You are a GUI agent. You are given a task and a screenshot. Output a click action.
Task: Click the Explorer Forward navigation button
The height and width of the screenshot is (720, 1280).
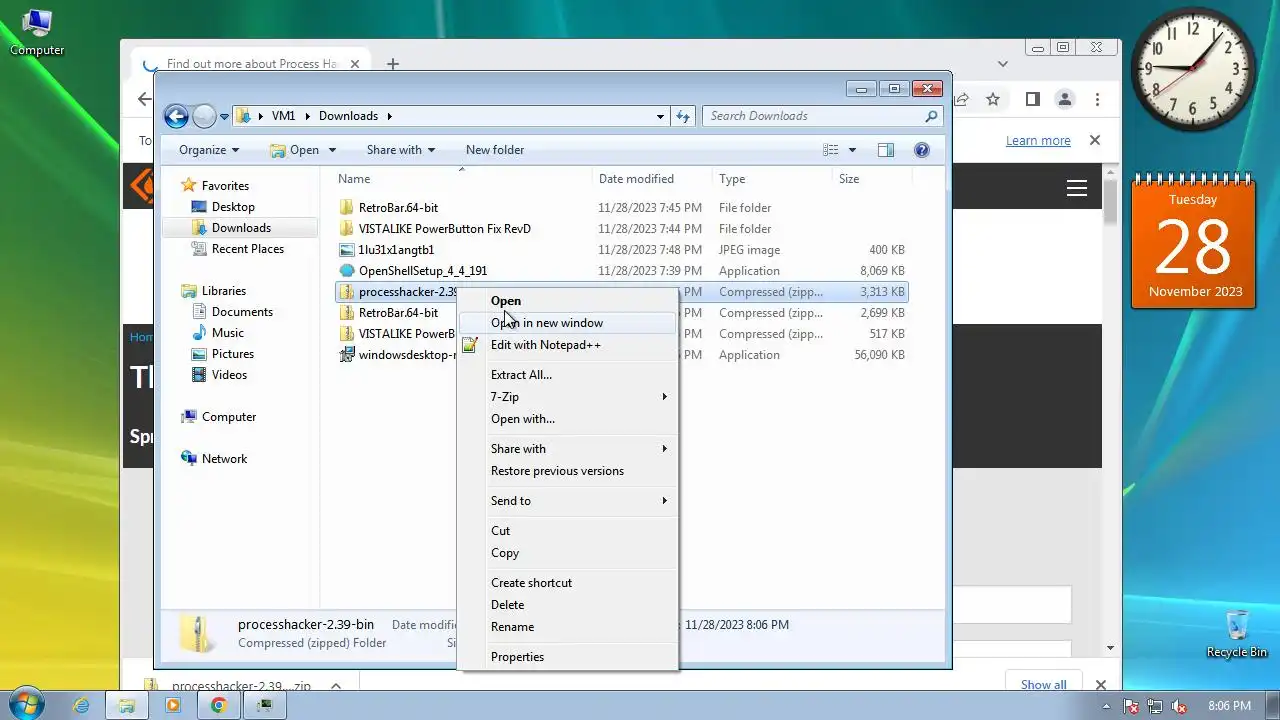[x=204, y=116]
